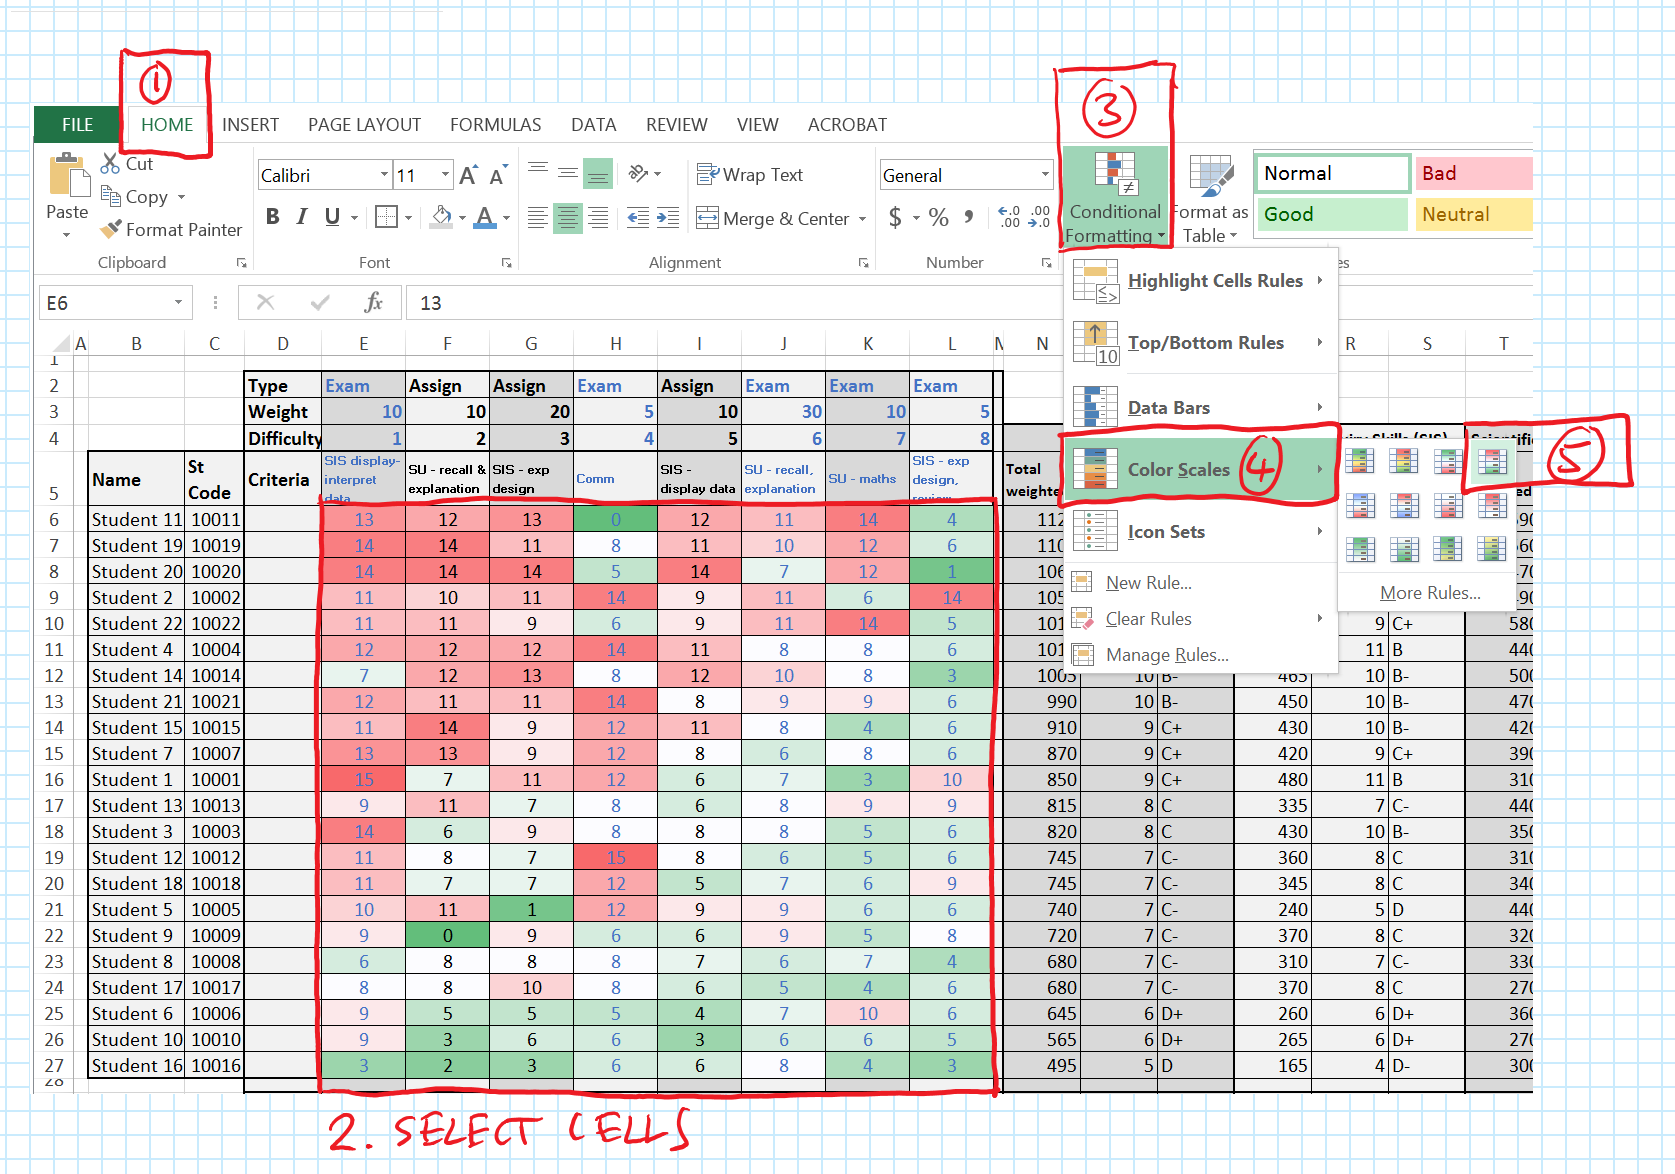Expand the General number format dropdown
The image size is (1675, 1174).
click(1045, 175)
